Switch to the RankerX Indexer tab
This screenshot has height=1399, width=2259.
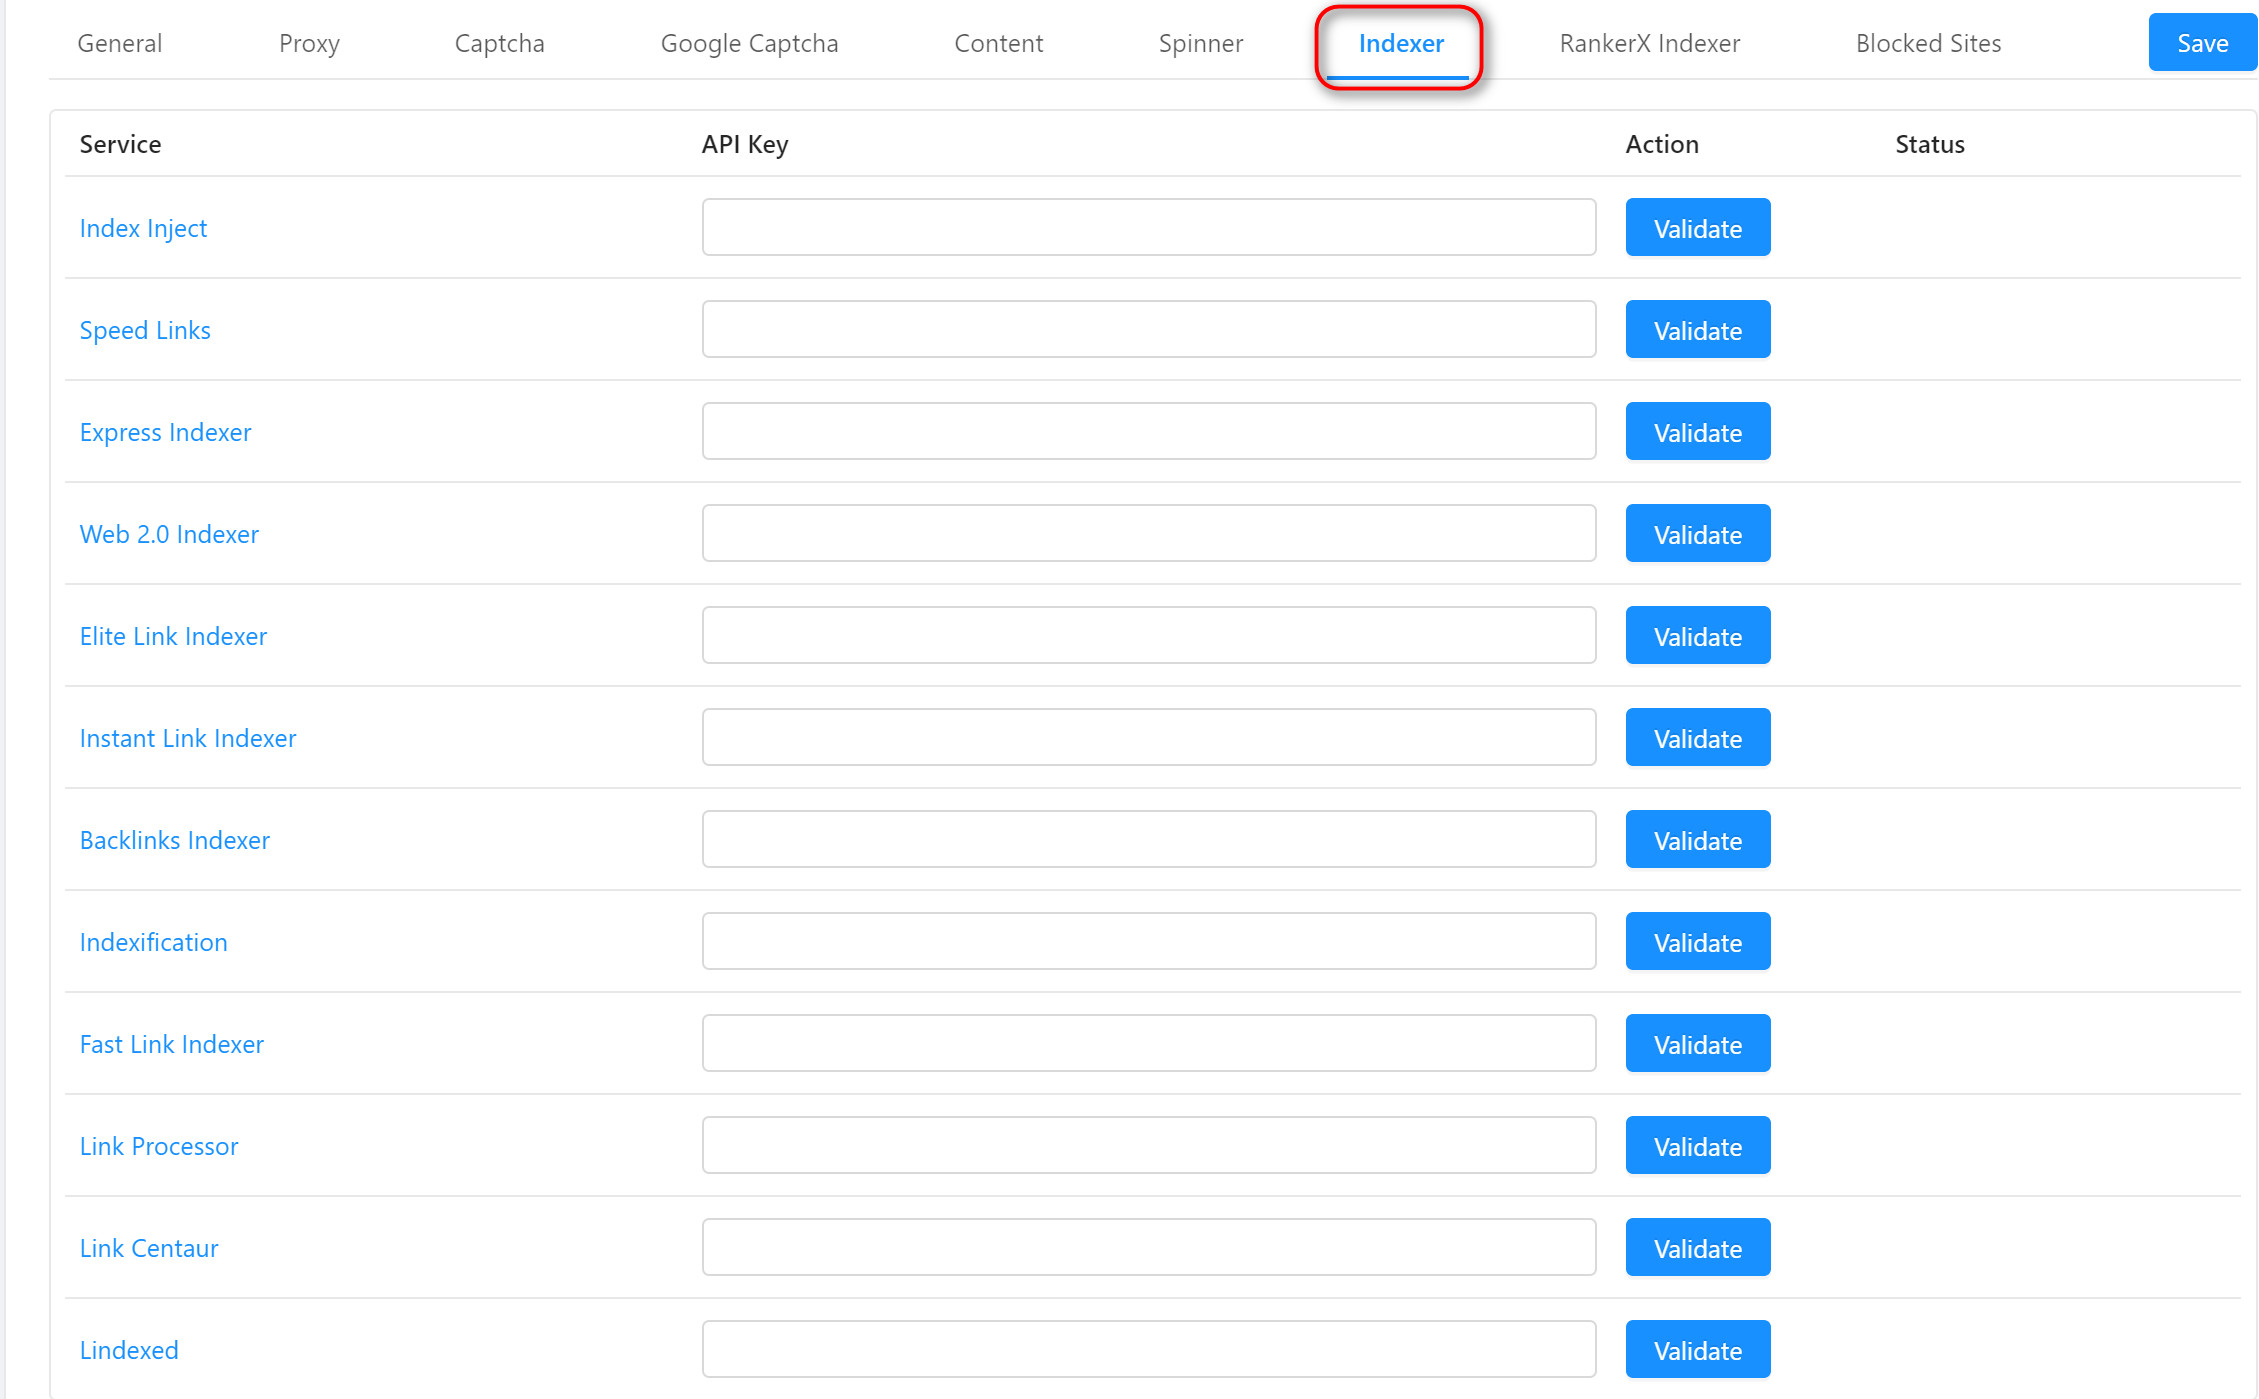coord(1649,43)
